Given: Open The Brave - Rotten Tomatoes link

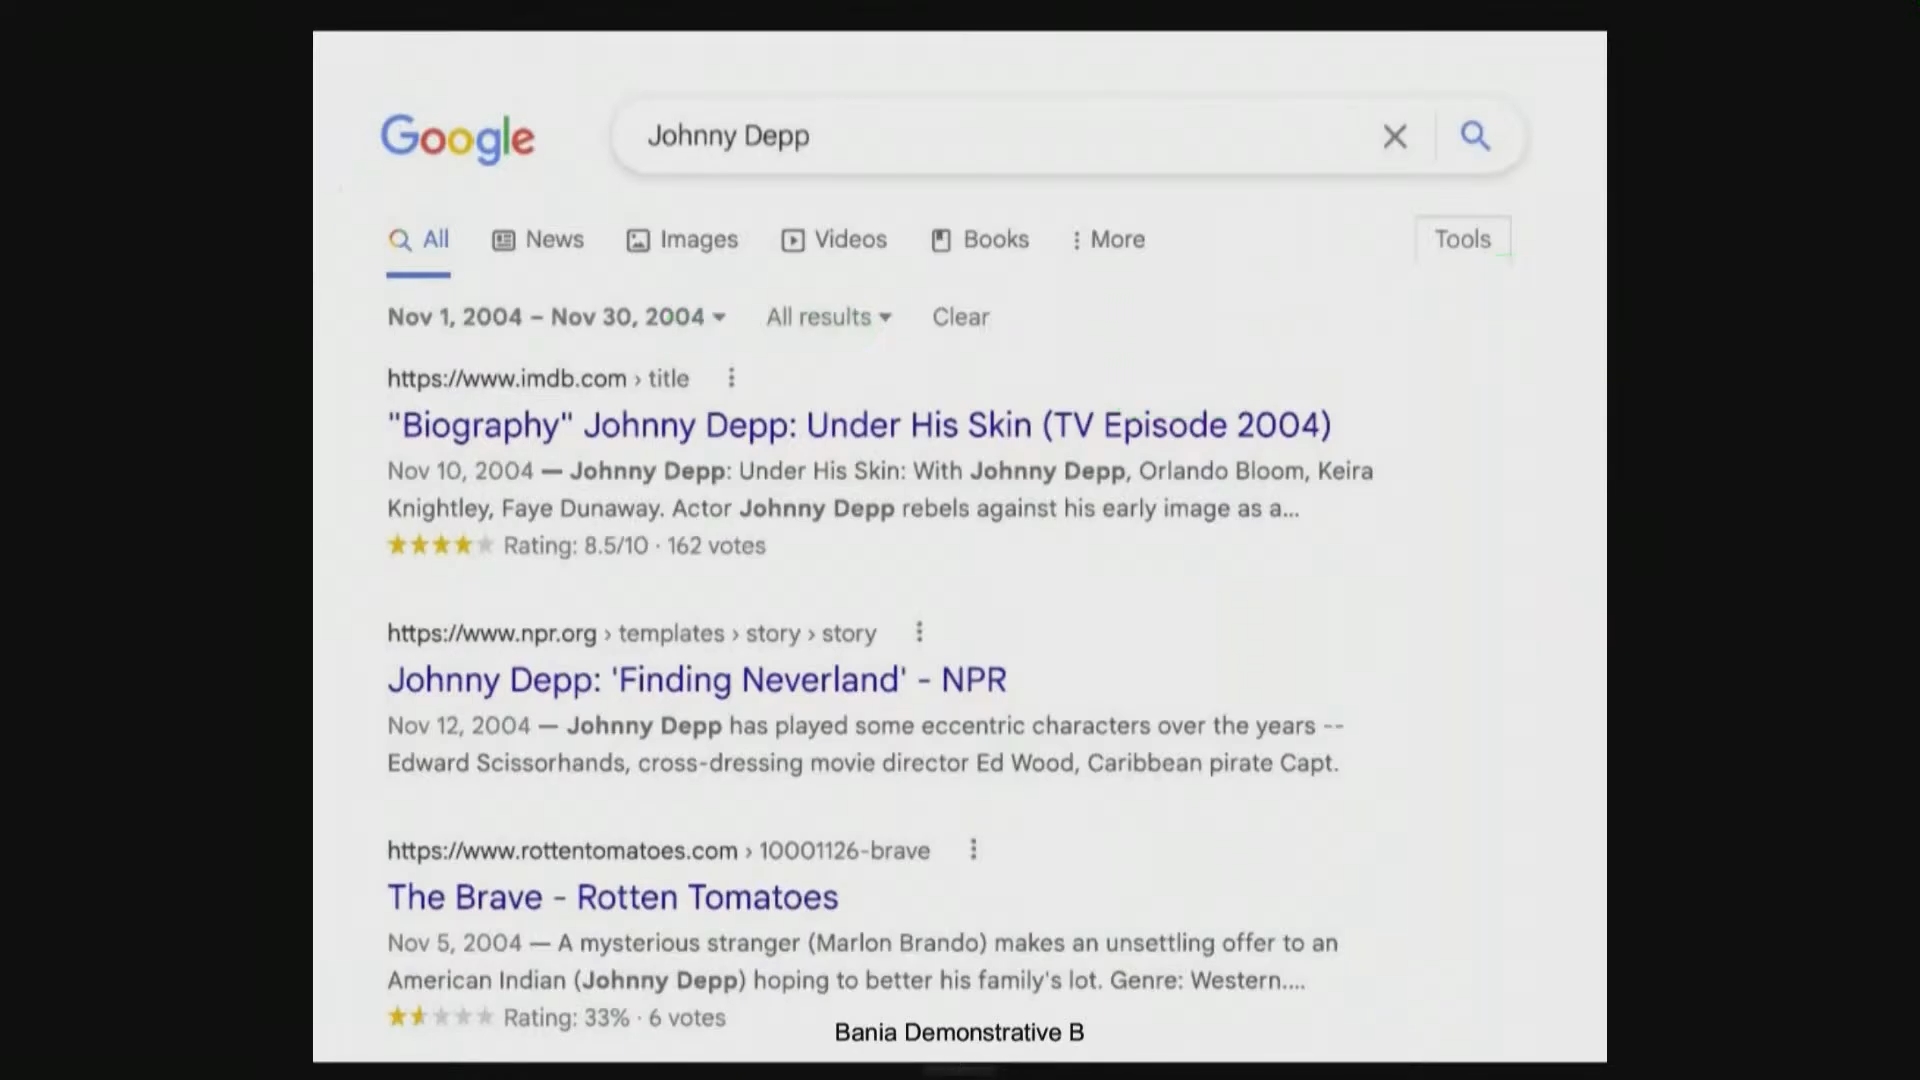Looking at the screenshot, I should (x=613, y=897).
